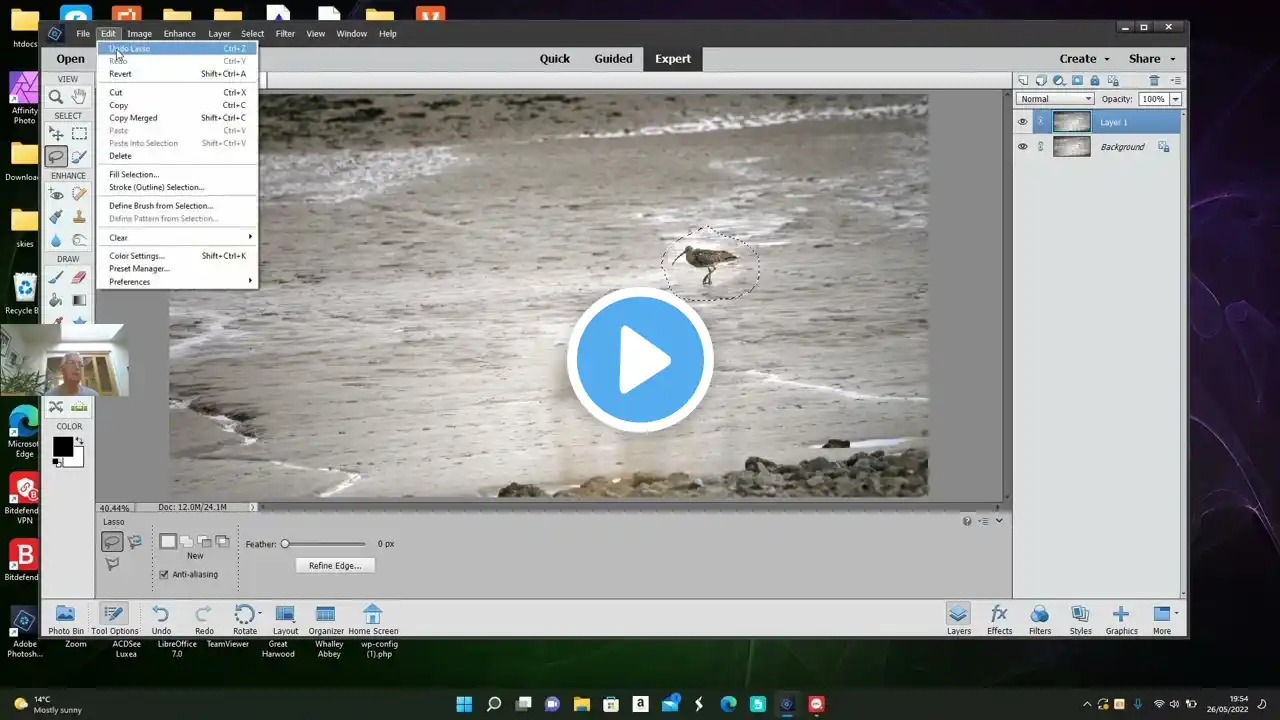Image resolution: width=1280 pixels, height=720 pixels.
Task: Select the Spot Healing Brush tool
Action: [79, 194]
